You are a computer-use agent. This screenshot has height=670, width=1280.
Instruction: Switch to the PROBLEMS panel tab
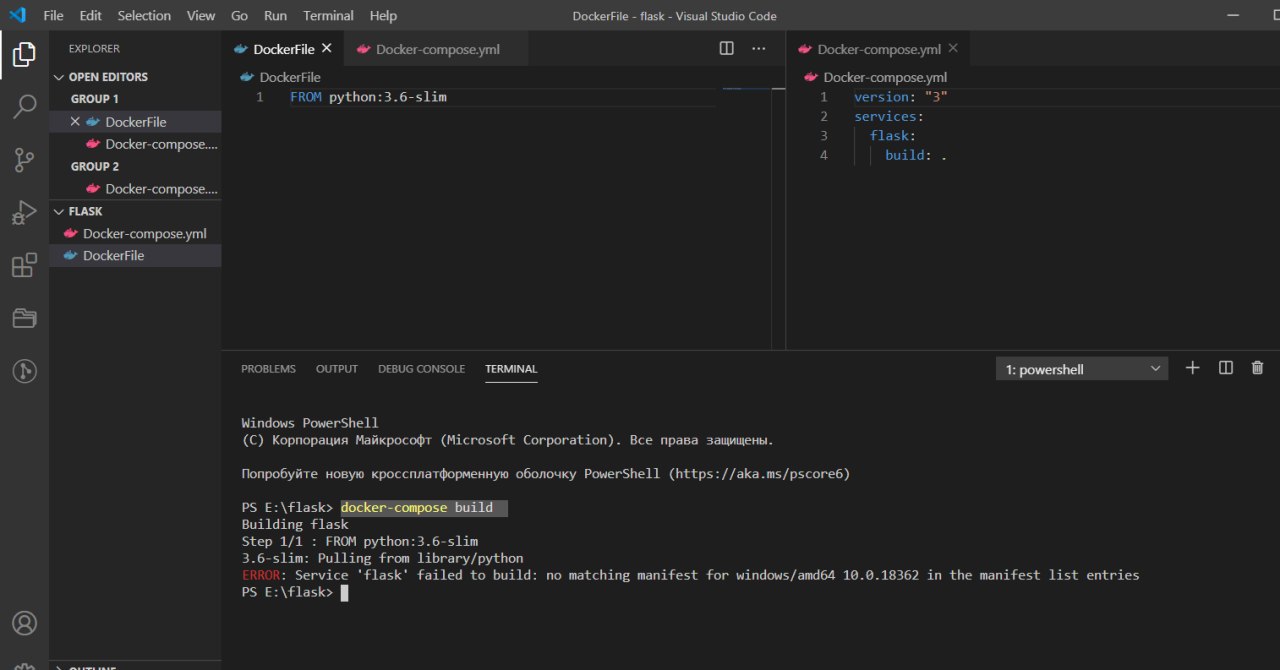click(268, 369)
